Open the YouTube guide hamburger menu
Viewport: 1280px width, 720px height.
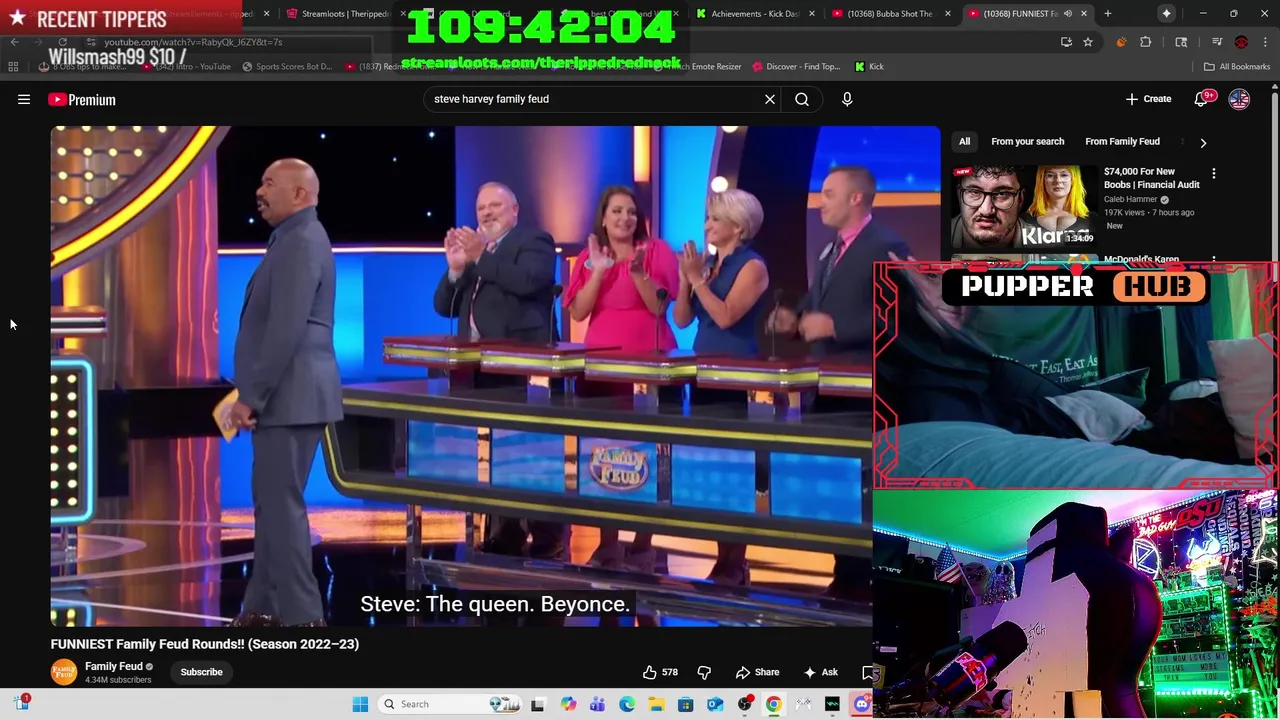pos(24,99)
